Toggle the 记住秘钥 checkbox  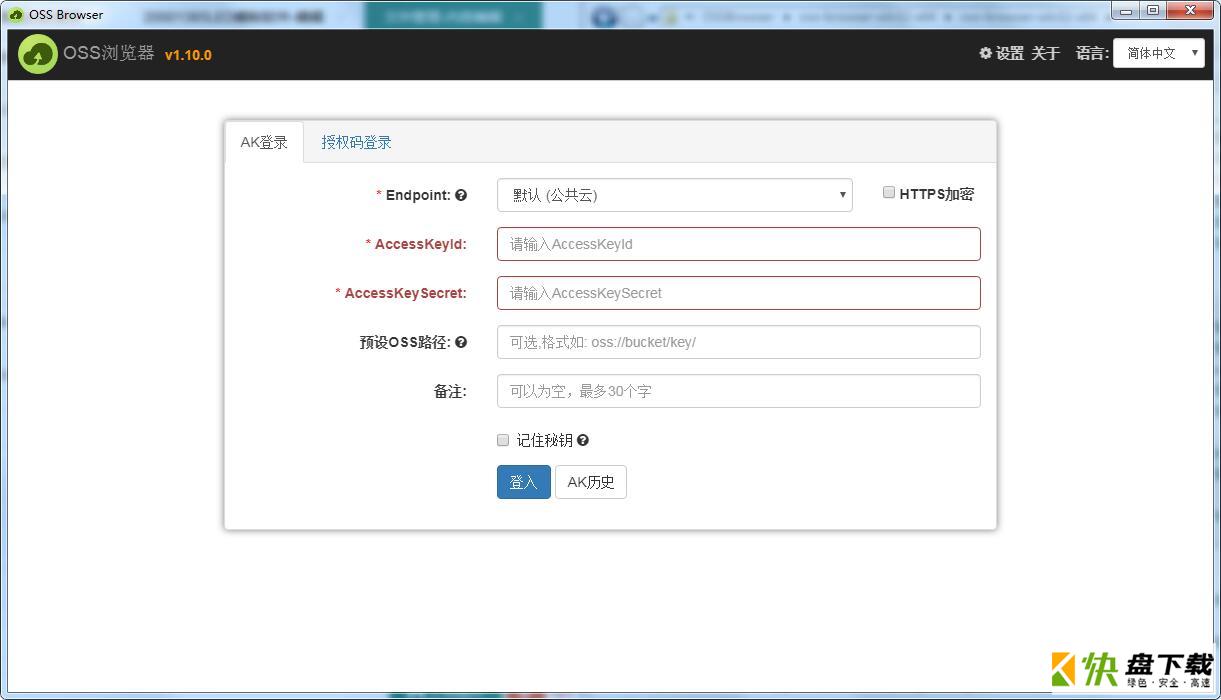(503, 440)
